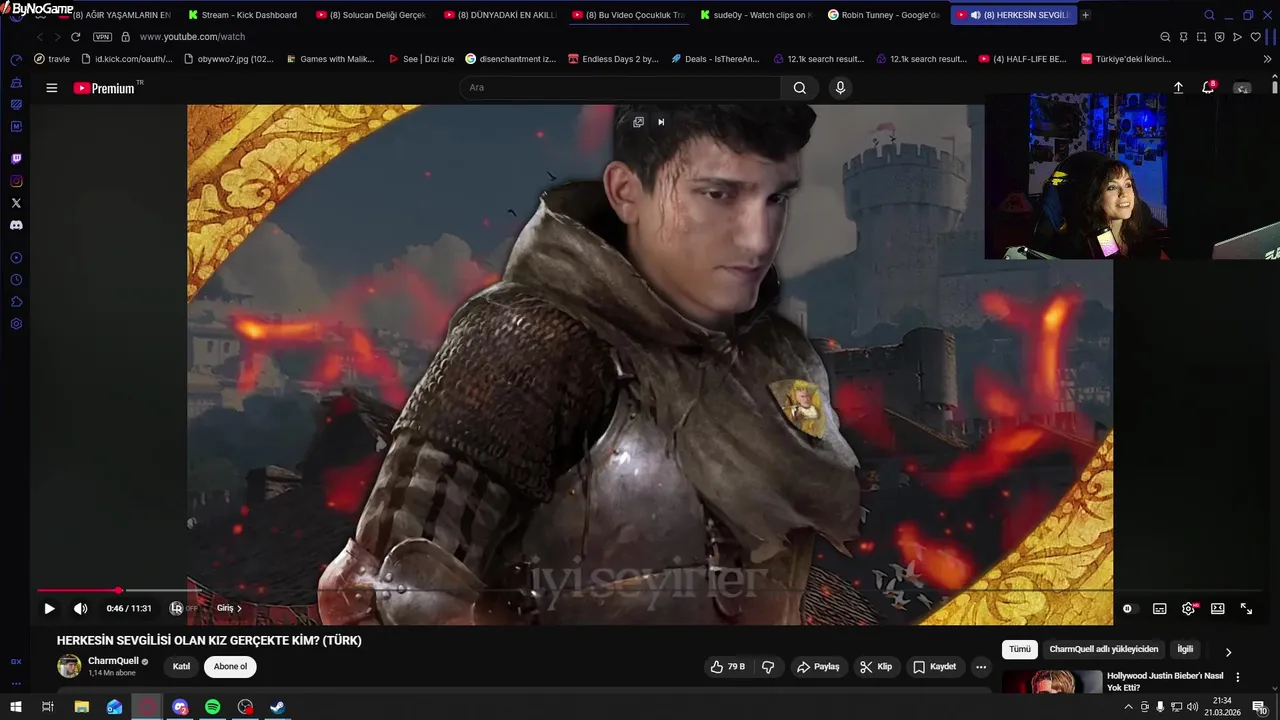Click the browser forward arrow
Viewport: 1280px width, 720px height.
(56, 37)
